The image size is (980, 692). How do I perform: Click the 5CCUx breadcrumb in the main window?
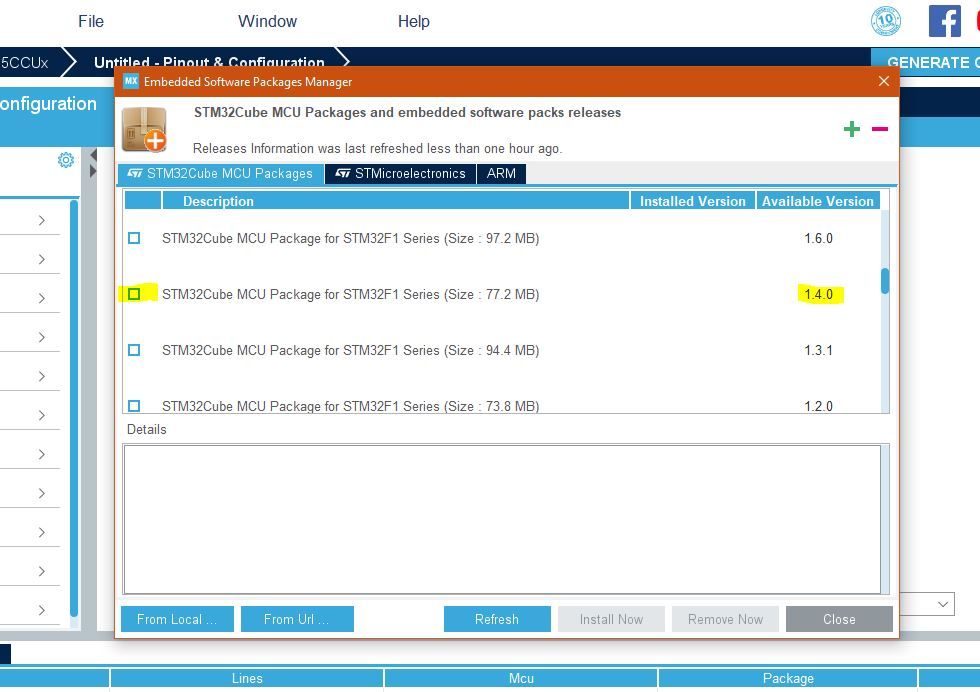(x=25, y=63)
